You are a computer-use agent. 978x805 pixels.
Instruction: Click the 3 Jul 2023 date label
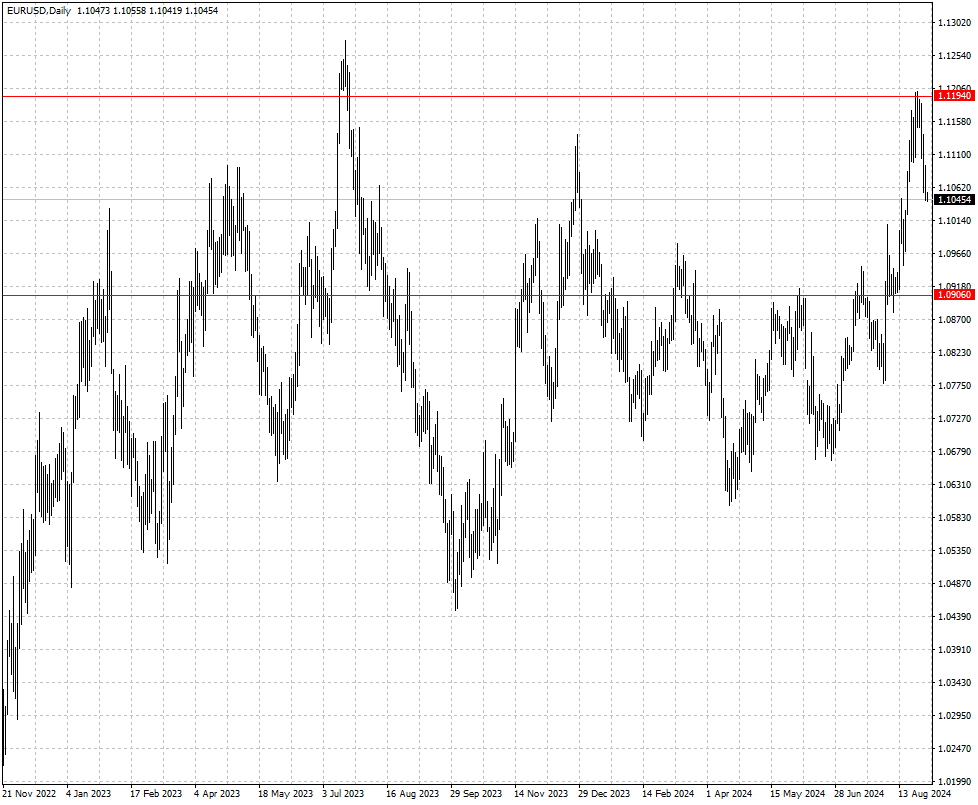pos(343,794)
